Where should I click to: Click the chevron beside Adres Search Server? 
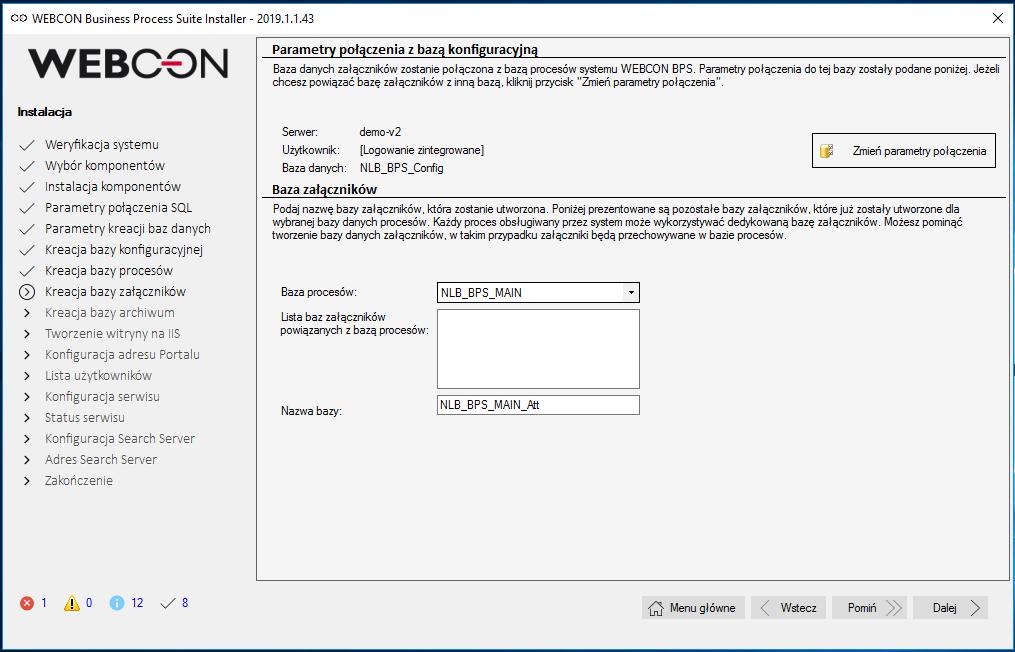point(27,460)
